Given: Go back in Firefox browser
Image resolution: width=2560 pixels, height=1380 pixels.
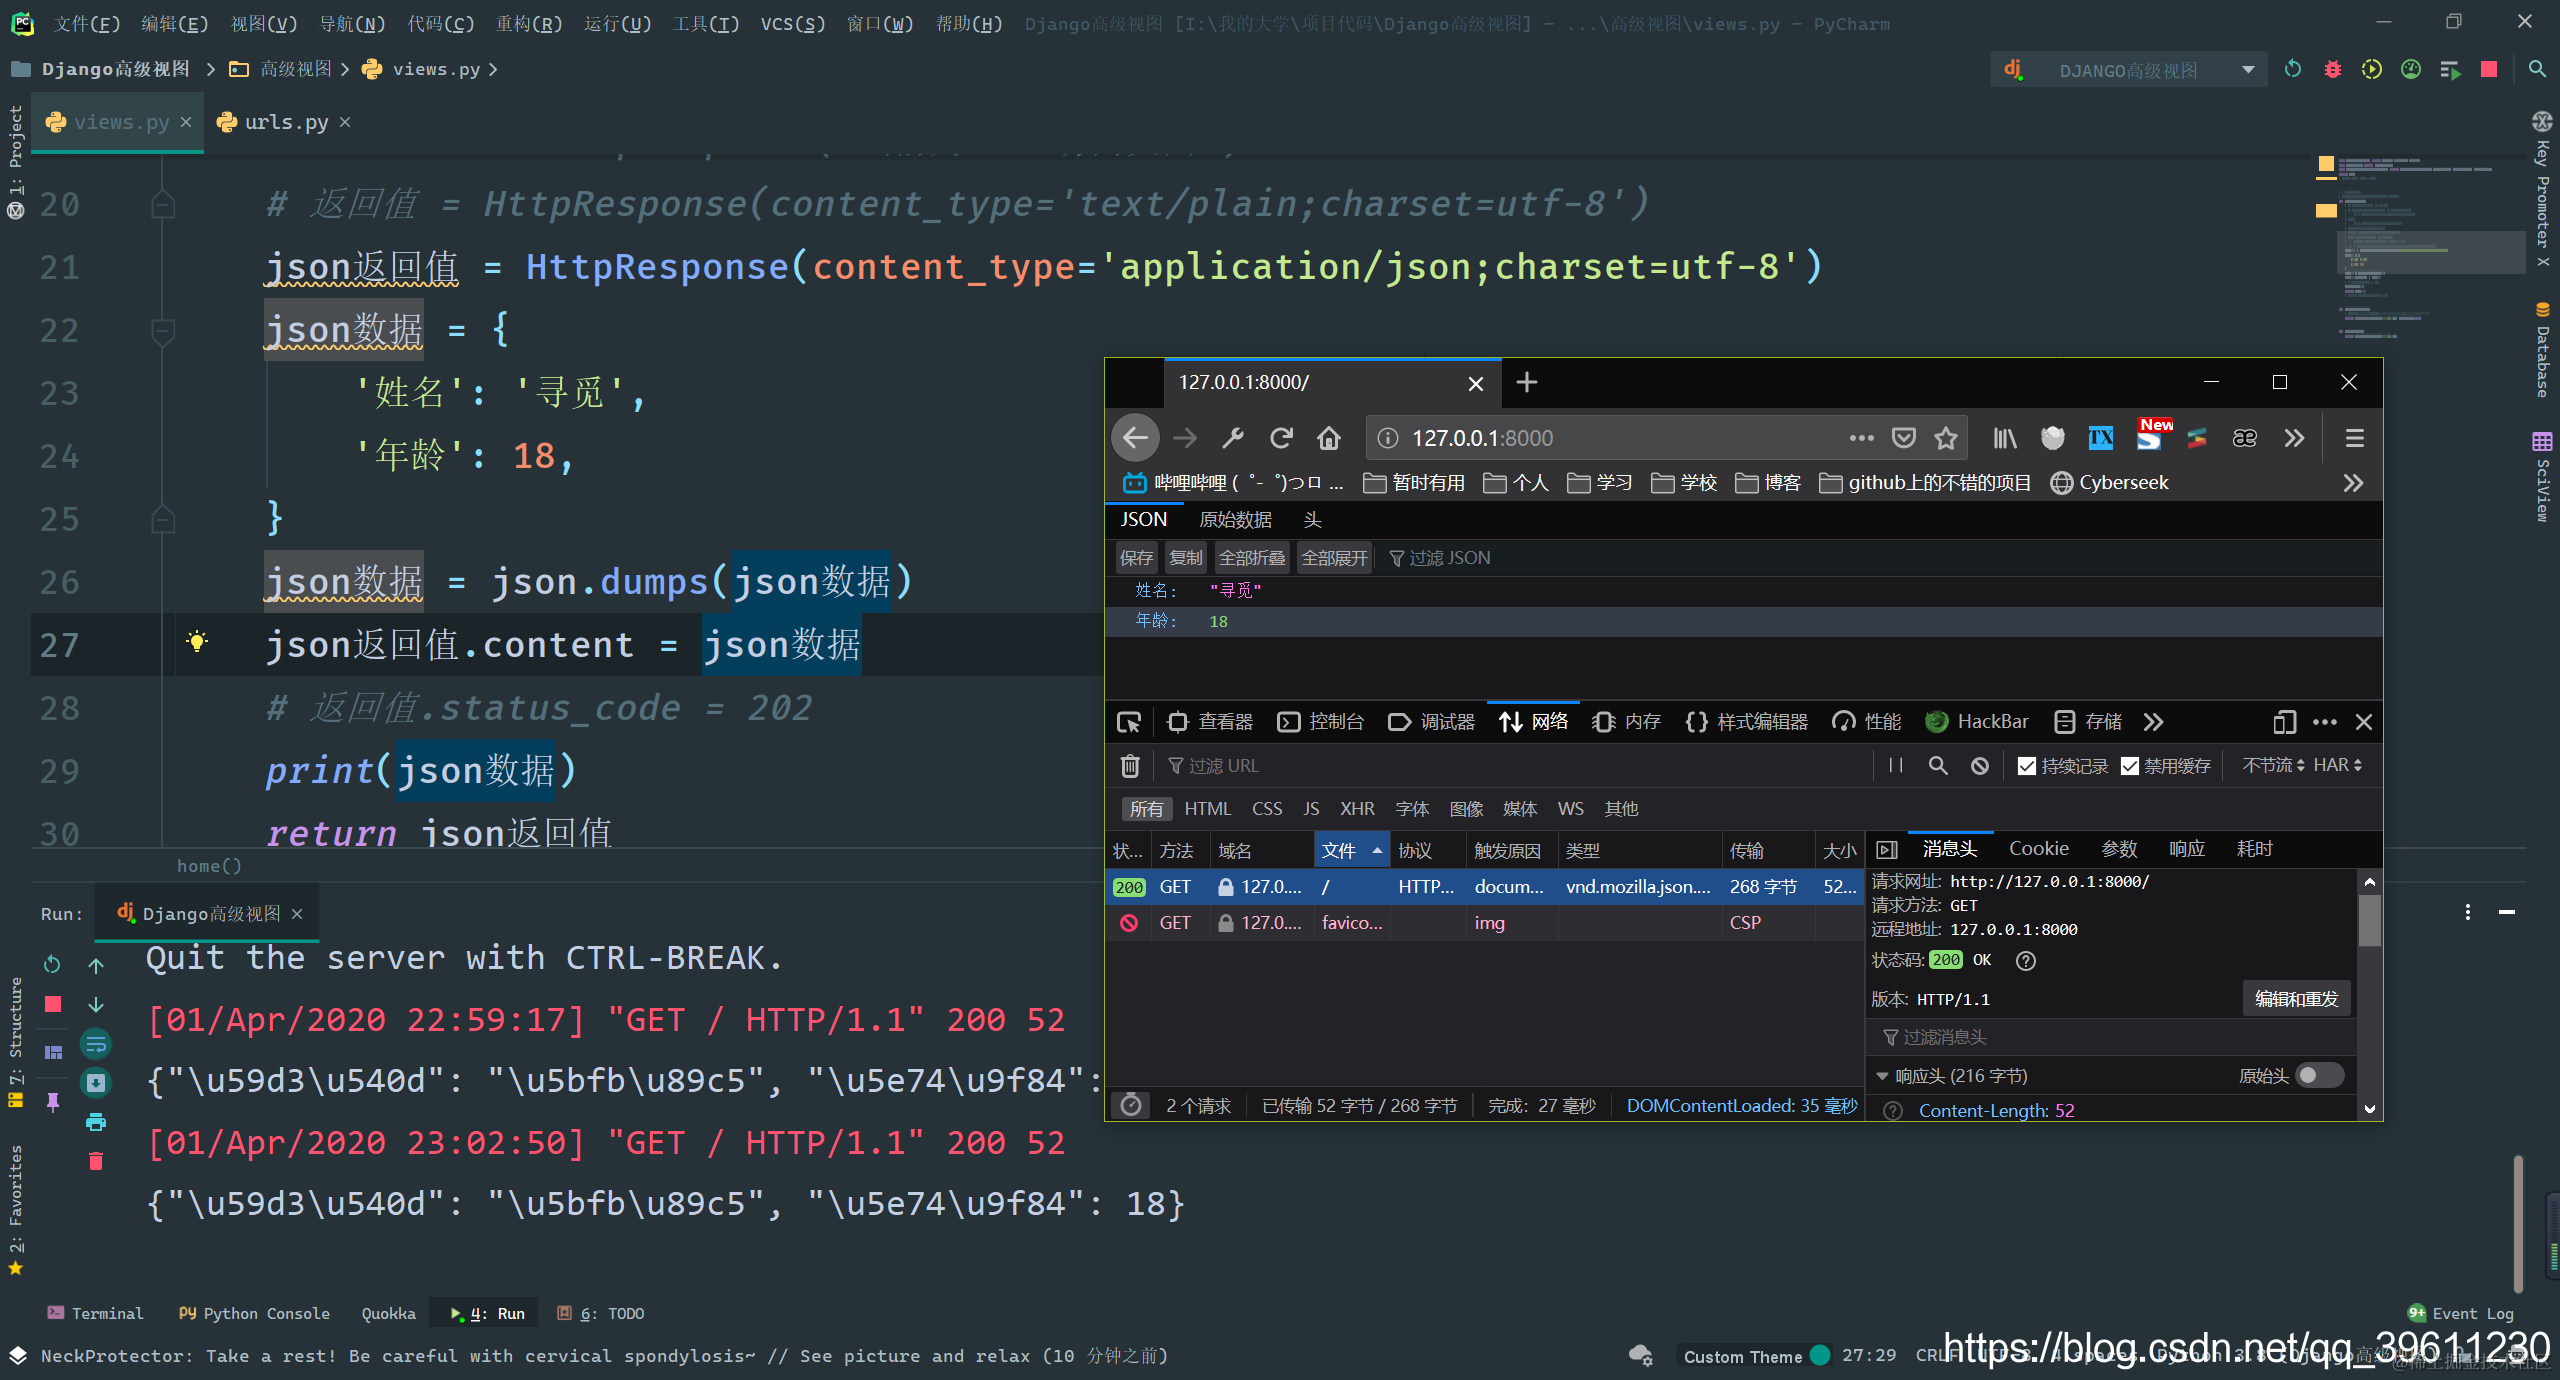Looking at the screenshot, I should coord(1135,438).
